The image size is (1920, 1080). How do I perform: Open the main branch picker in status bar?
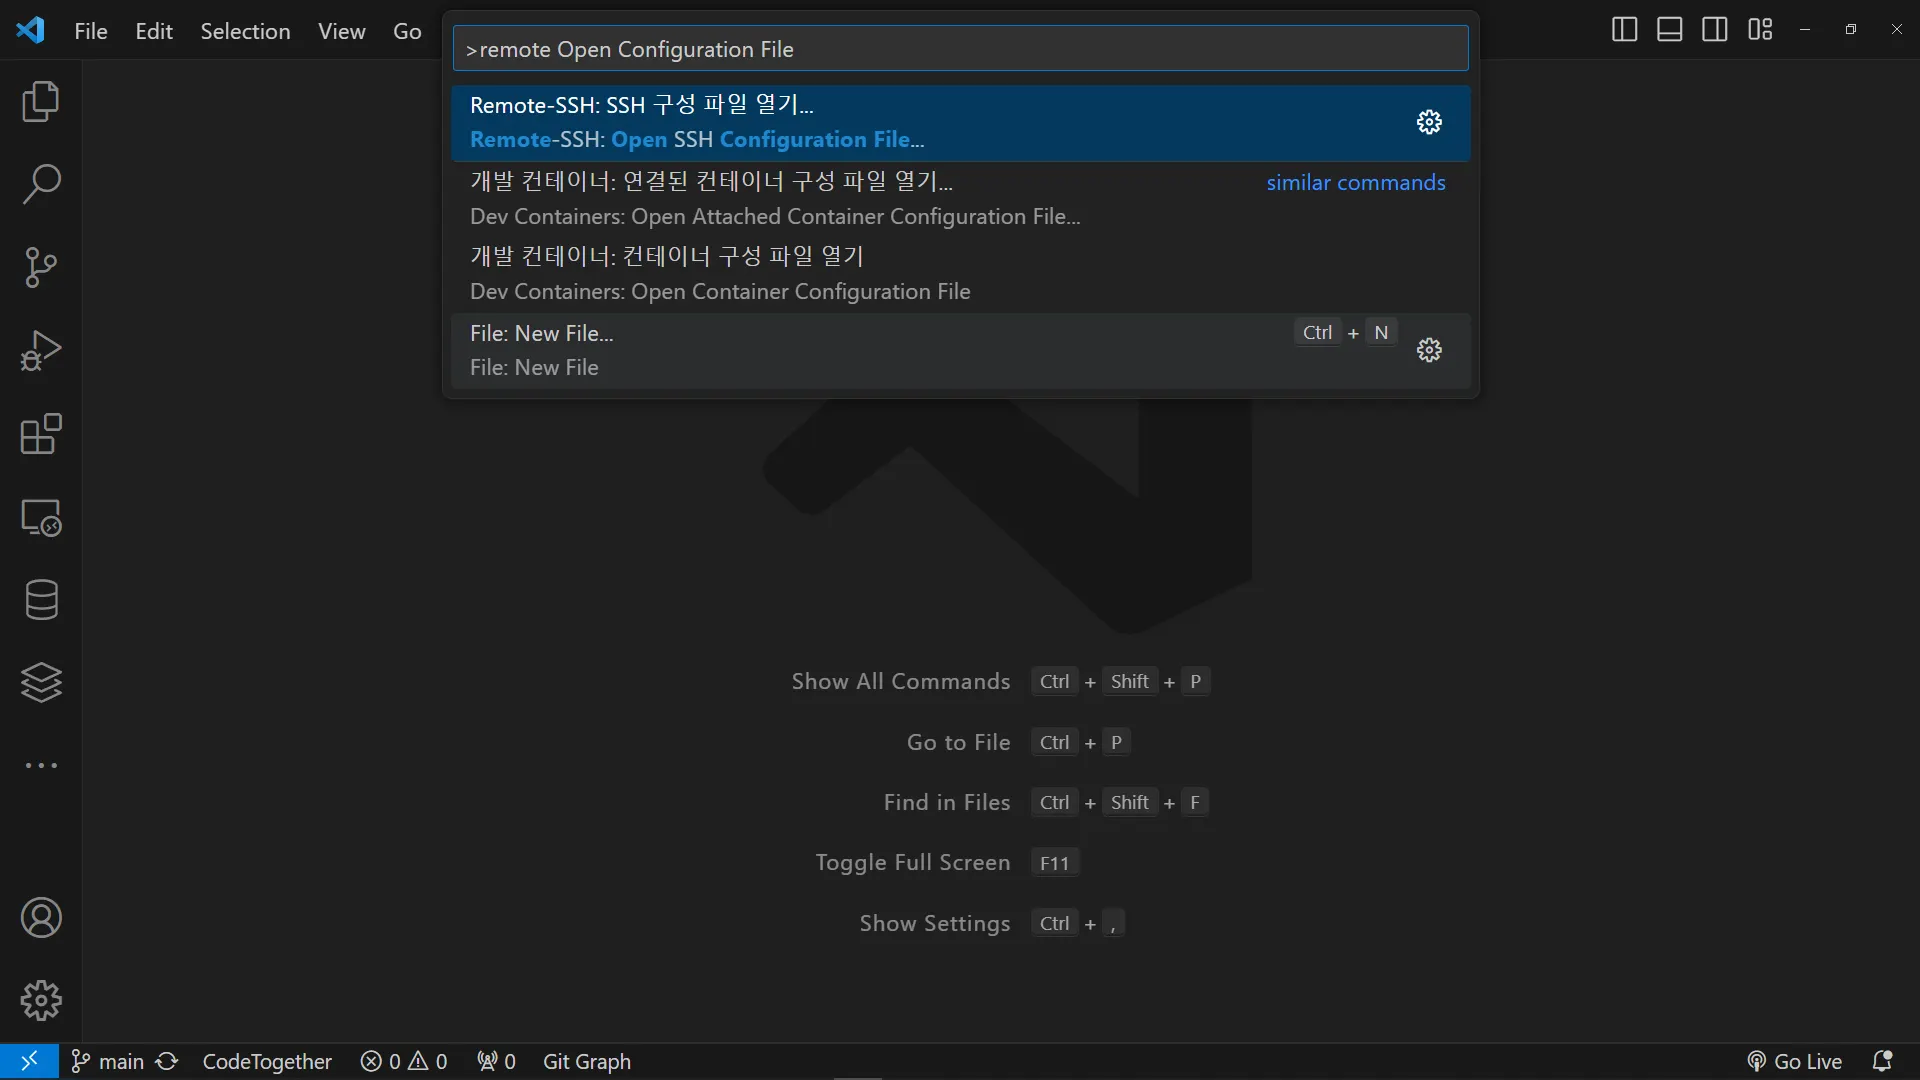109,1061
